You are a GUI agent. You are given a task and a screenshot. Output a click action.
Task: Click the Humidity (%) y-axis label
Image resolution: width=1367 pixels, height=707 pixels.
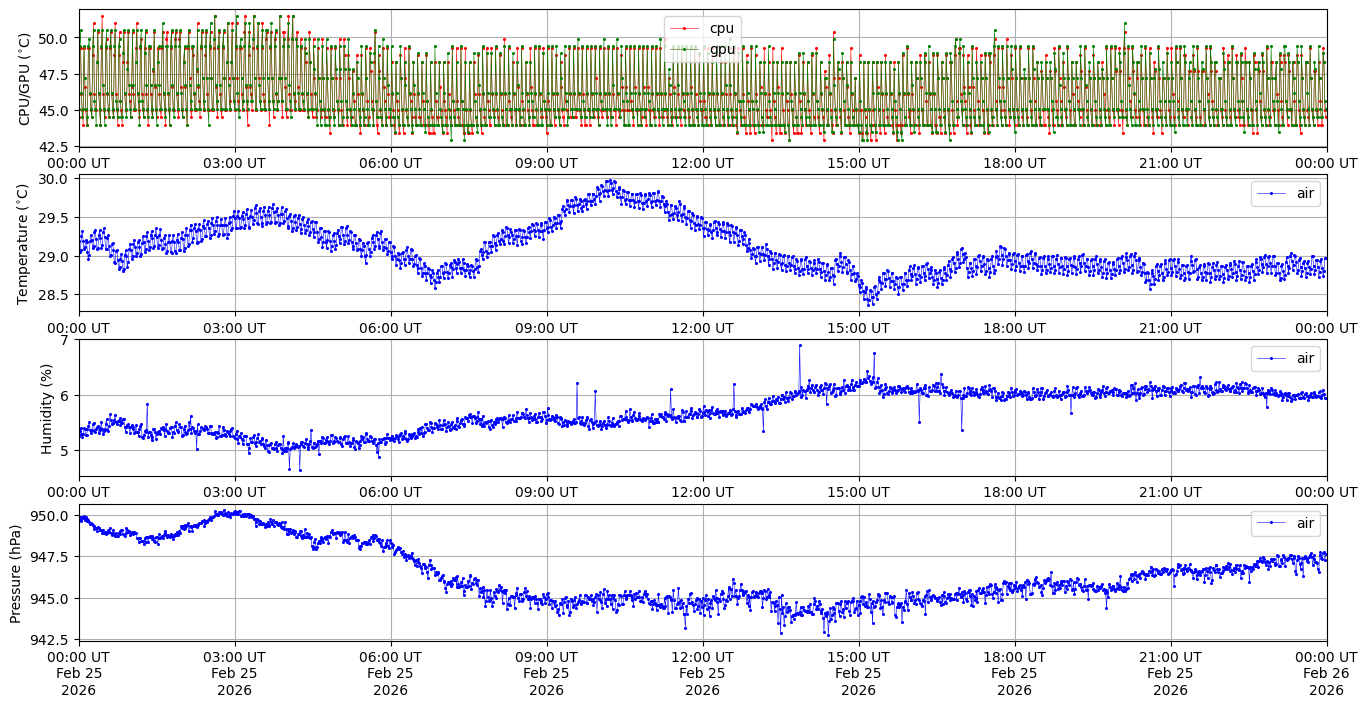click(x=46, y=408)
